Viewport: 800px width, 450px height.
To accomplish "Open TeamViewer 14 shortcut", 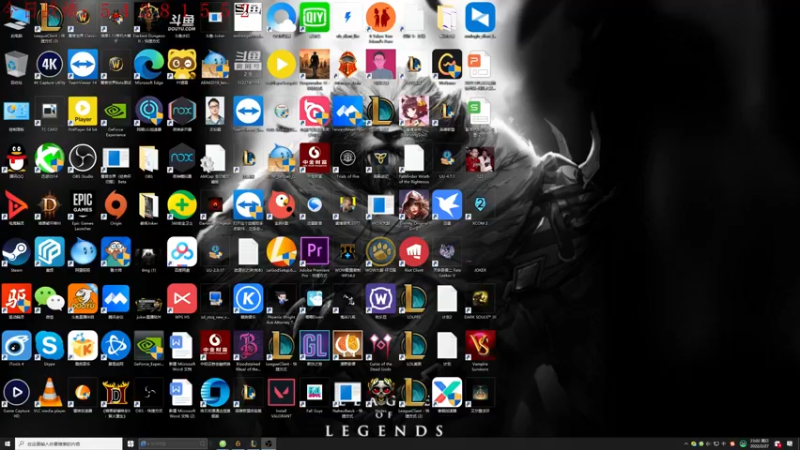I will point(83,64).
